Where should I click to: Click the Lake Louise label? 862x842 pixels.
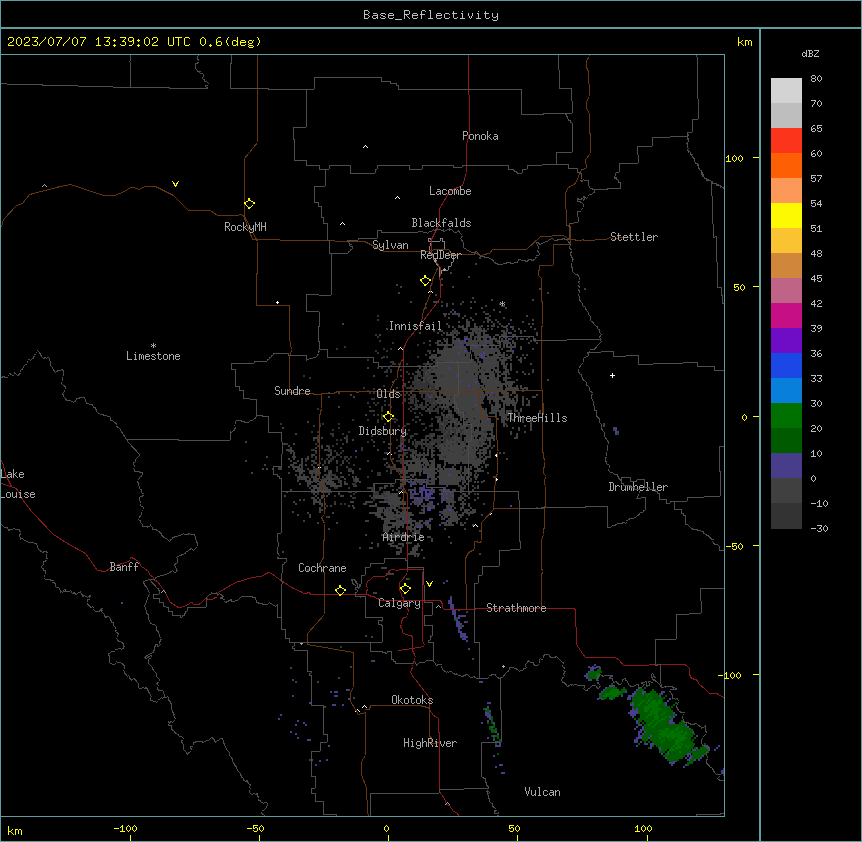[18, 484]
